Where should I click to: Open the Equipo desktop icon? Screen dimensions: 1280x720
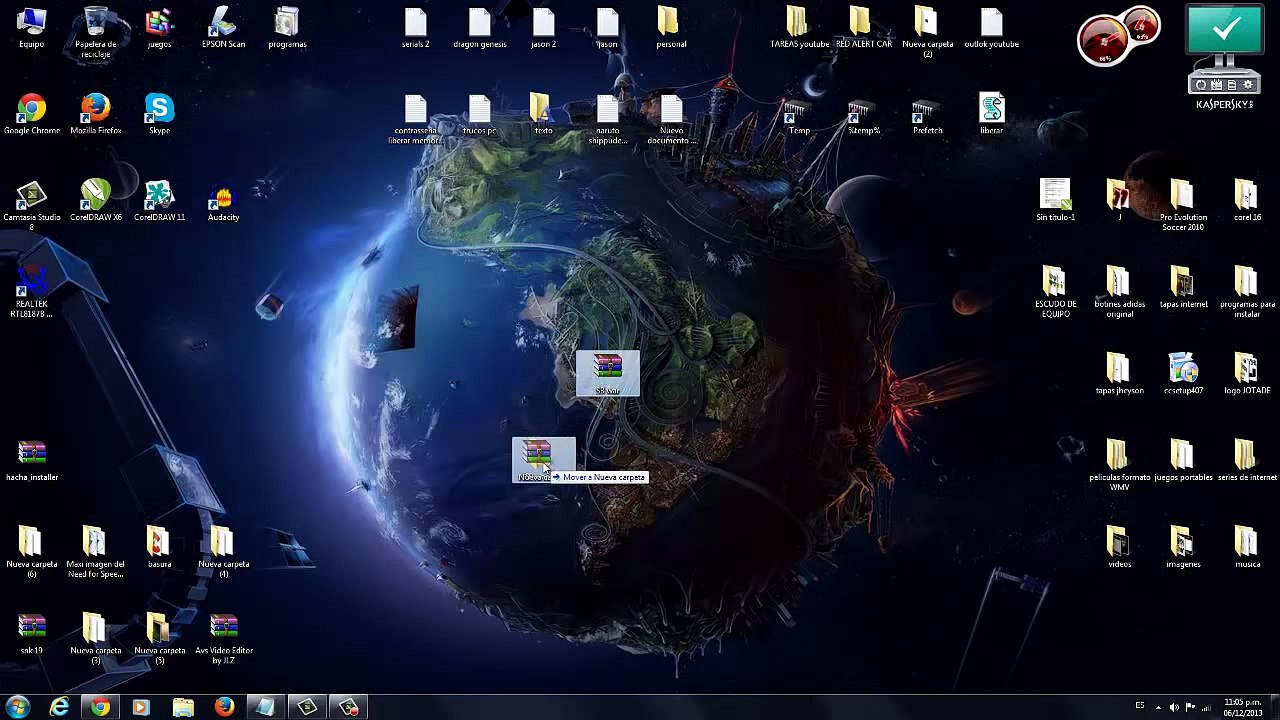tap(31, 28)
